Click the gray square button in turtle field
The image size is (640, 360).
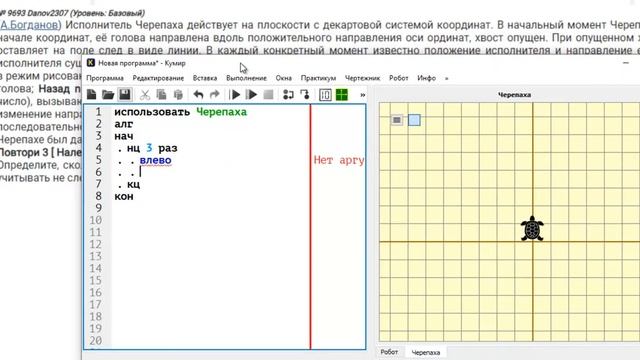397,120
